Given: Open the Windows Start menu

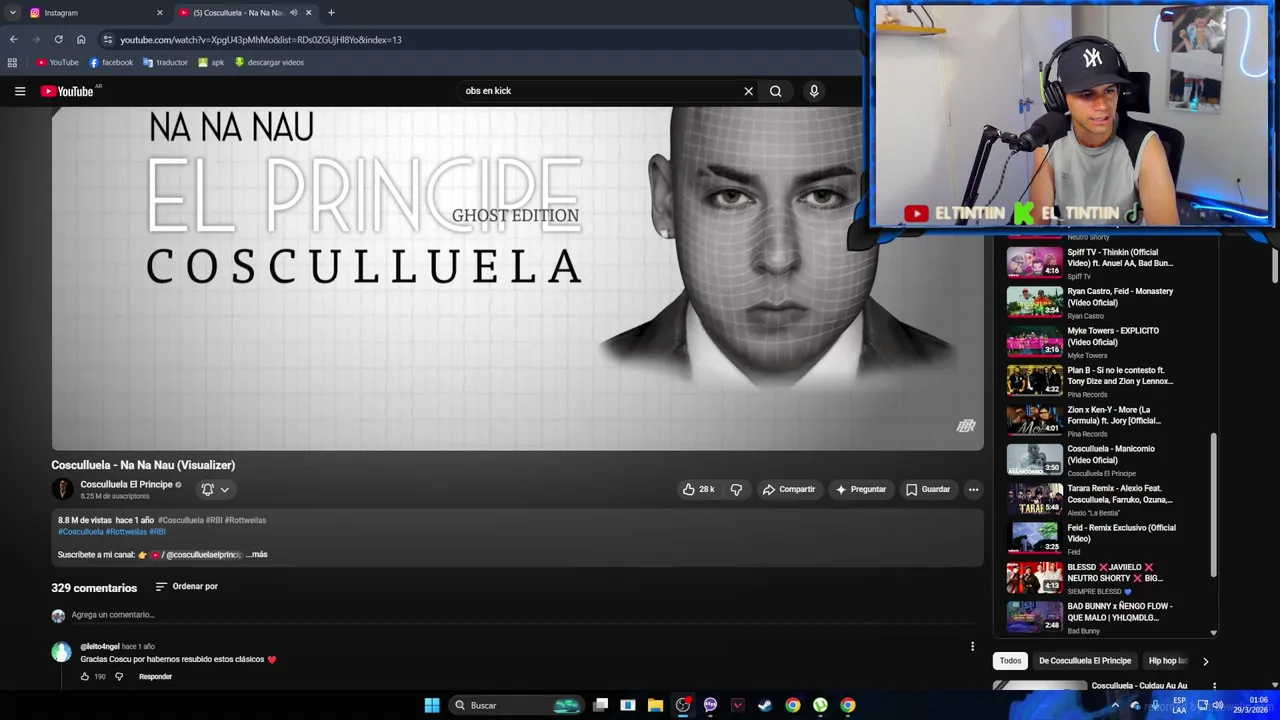Looking at the screenshot, I should (x=432, y=705).
